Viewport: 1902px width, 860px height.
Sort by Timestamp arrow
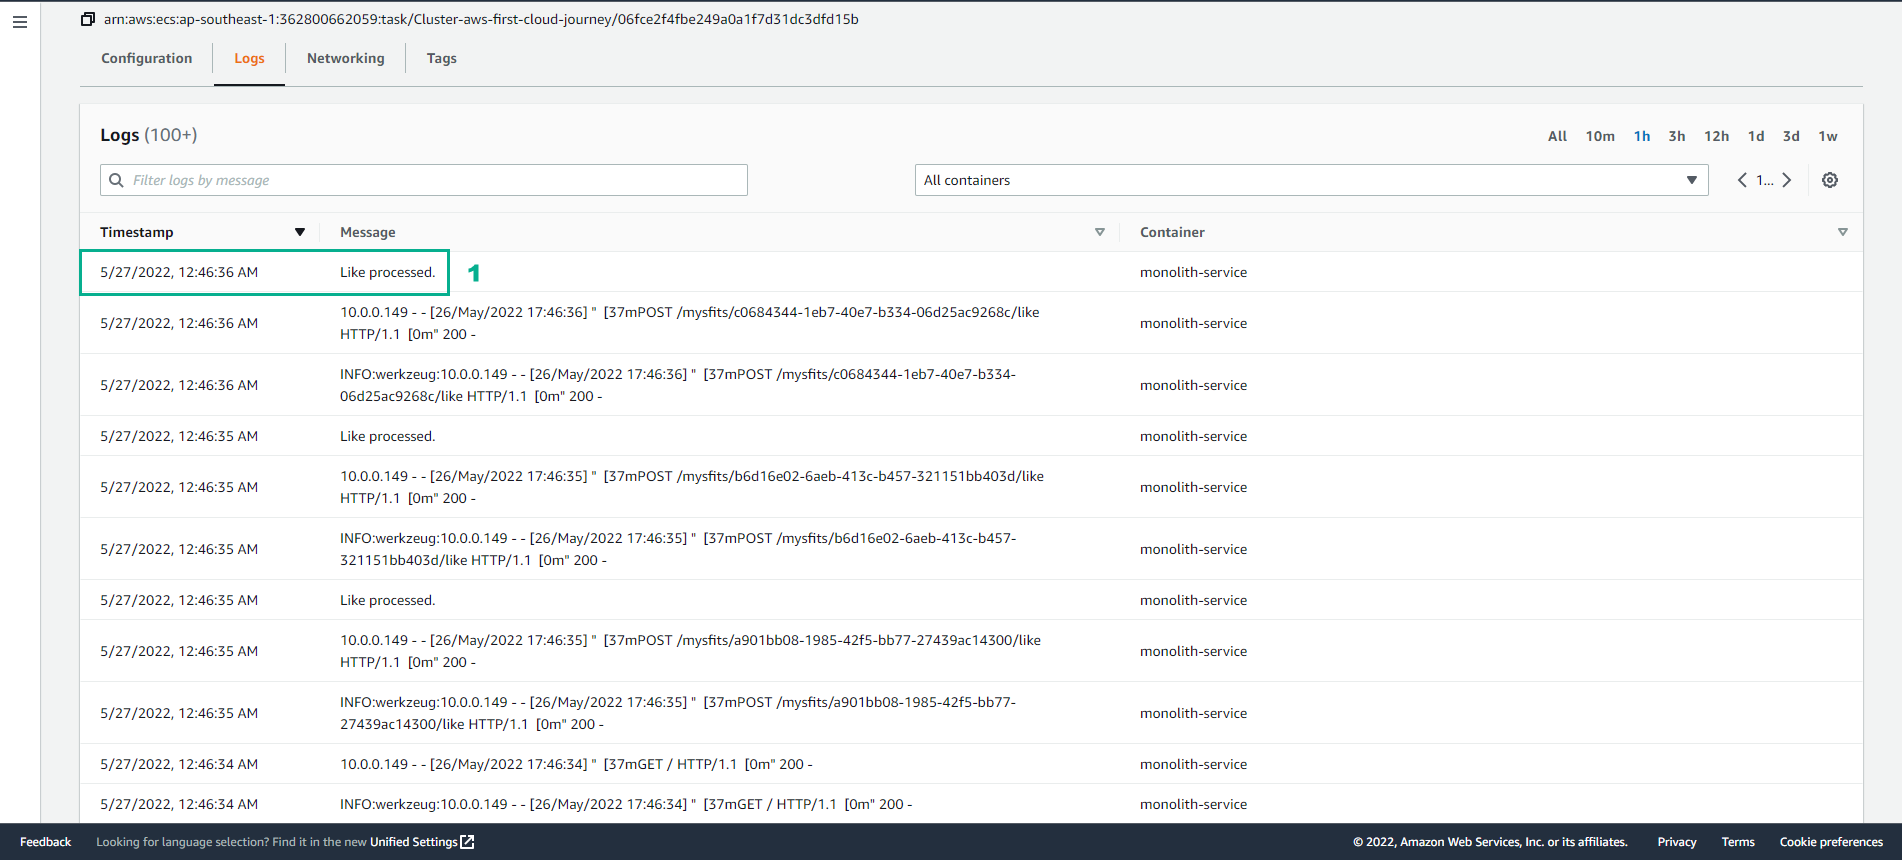(299, 232)
